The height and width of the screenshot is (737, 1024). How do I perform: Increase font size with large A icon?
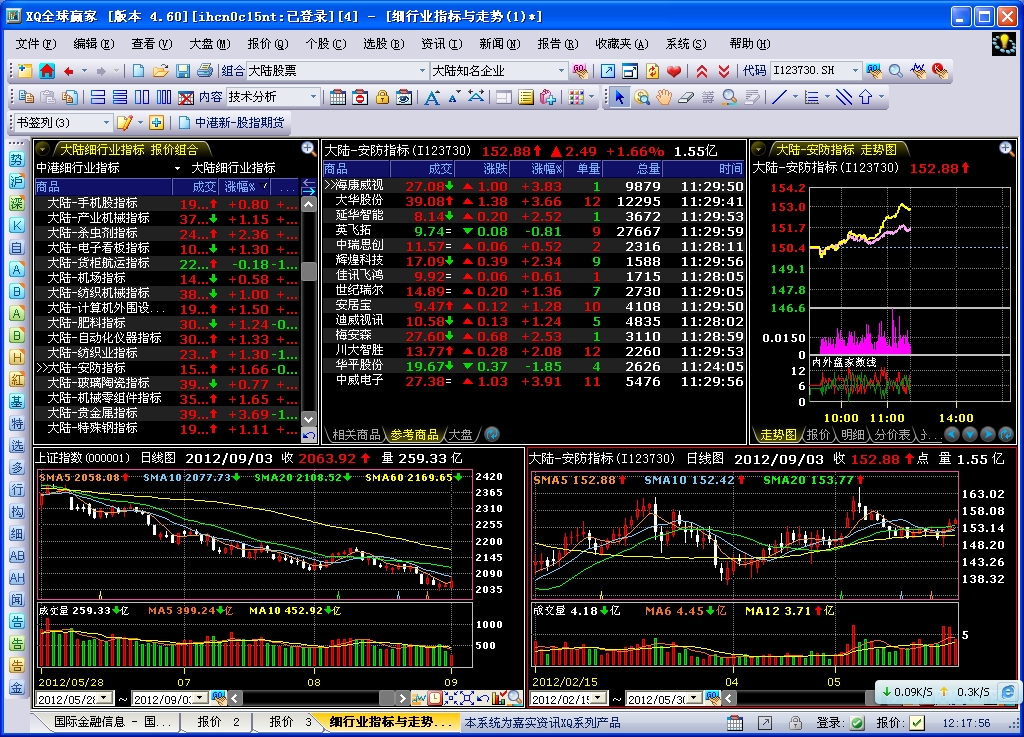(x=432, y=97)
